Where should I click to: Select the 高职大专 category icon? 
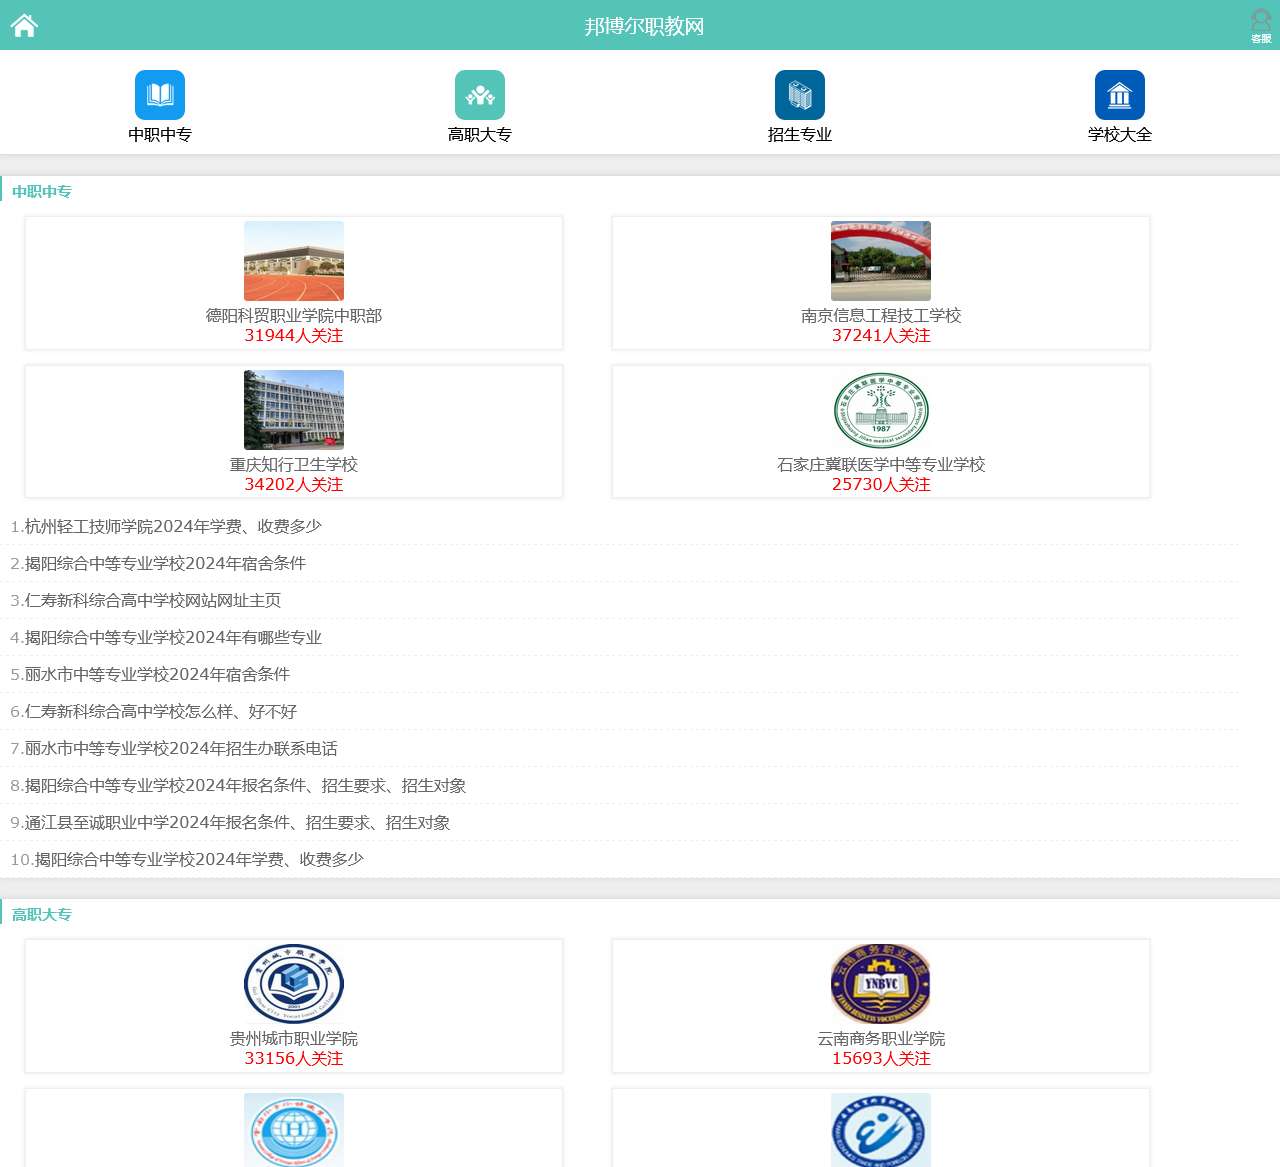coord(480,94)
